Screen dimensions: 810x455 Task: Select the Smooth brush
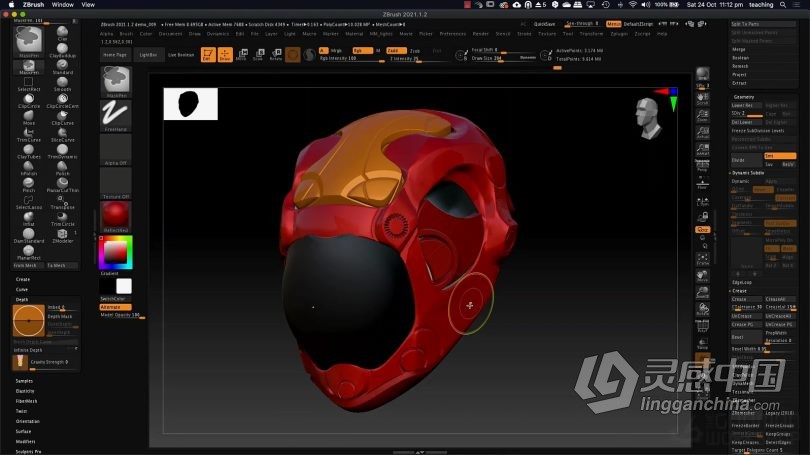pyautogui.click(x=63, y=84)
